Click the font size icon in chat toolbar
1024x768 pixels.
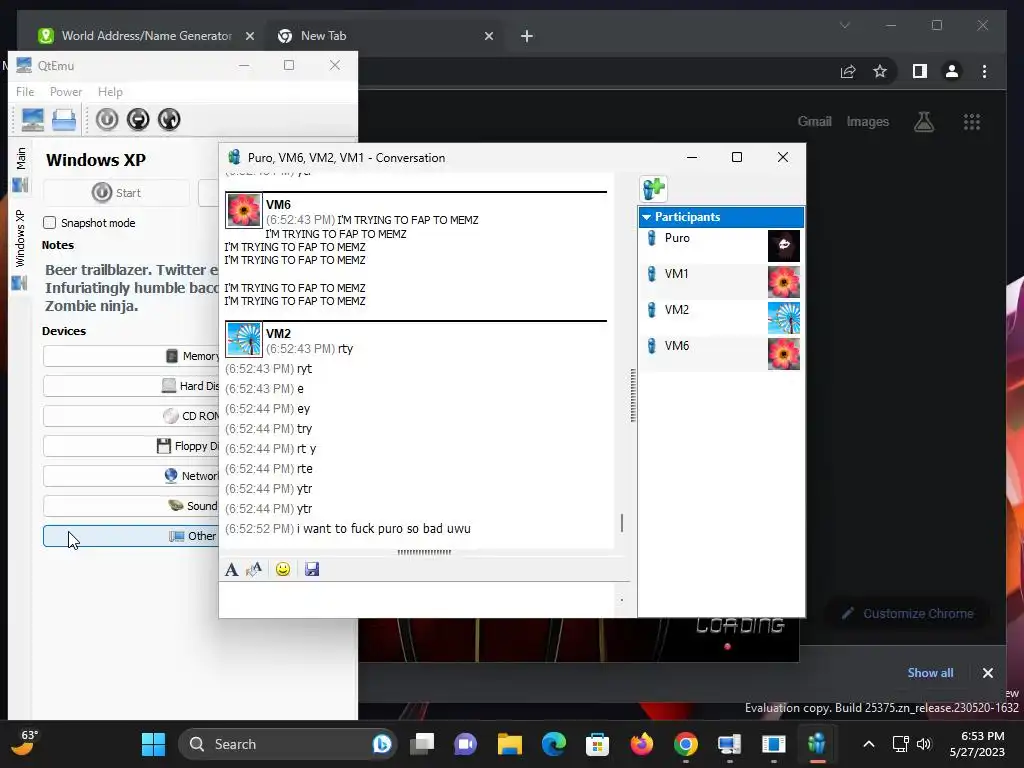[x=254, y=569]
